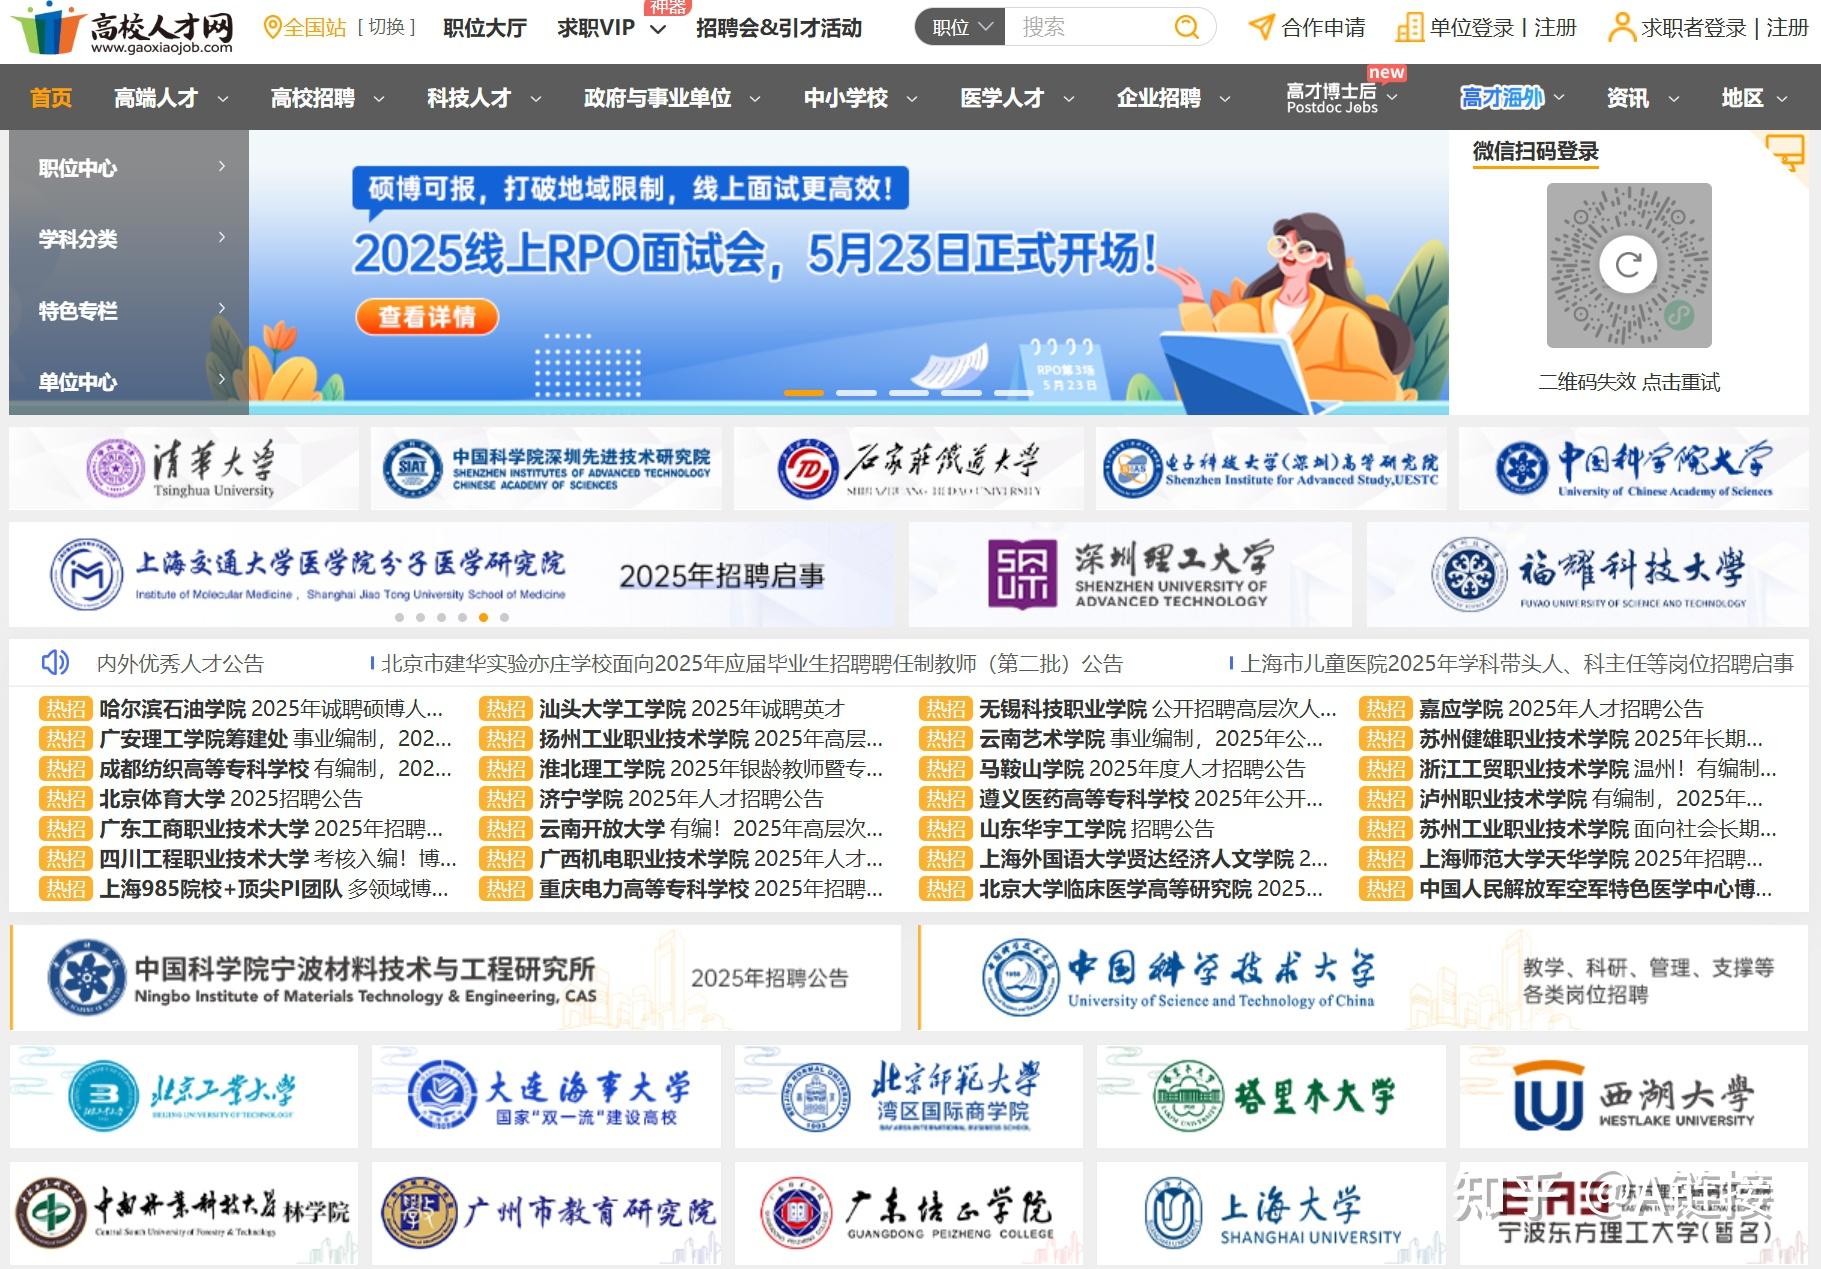Screen dimensions: 1821x1269
Task: Click the 注册 link beside 单位登录
Action: pyautogui.click(x=1555, y=28)
